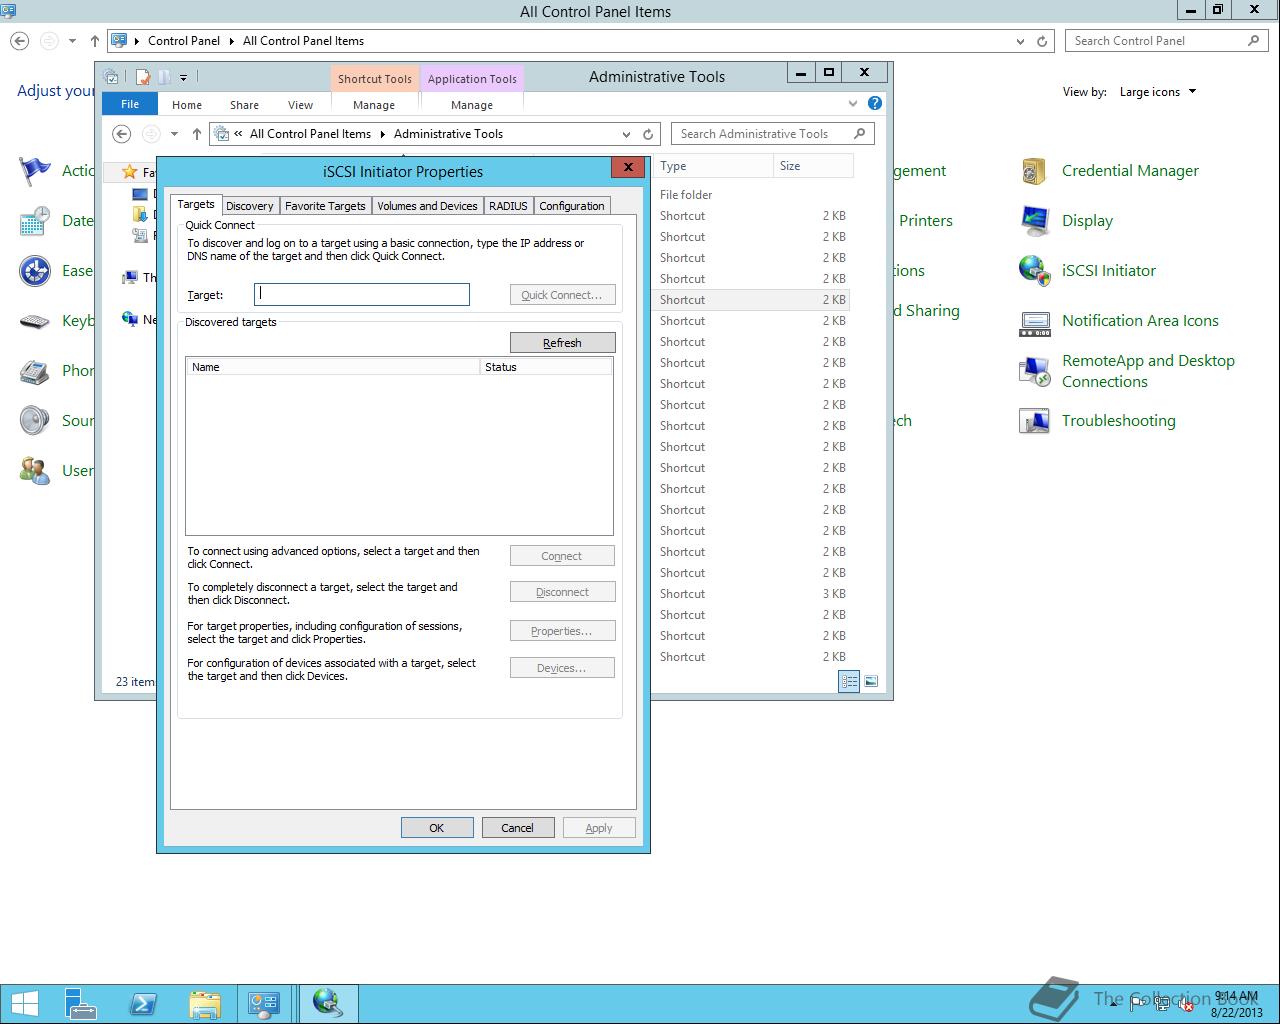Click the Disconnect button
The width and height of the screenshot is (1280, 1024).
(x=562, y=592)
